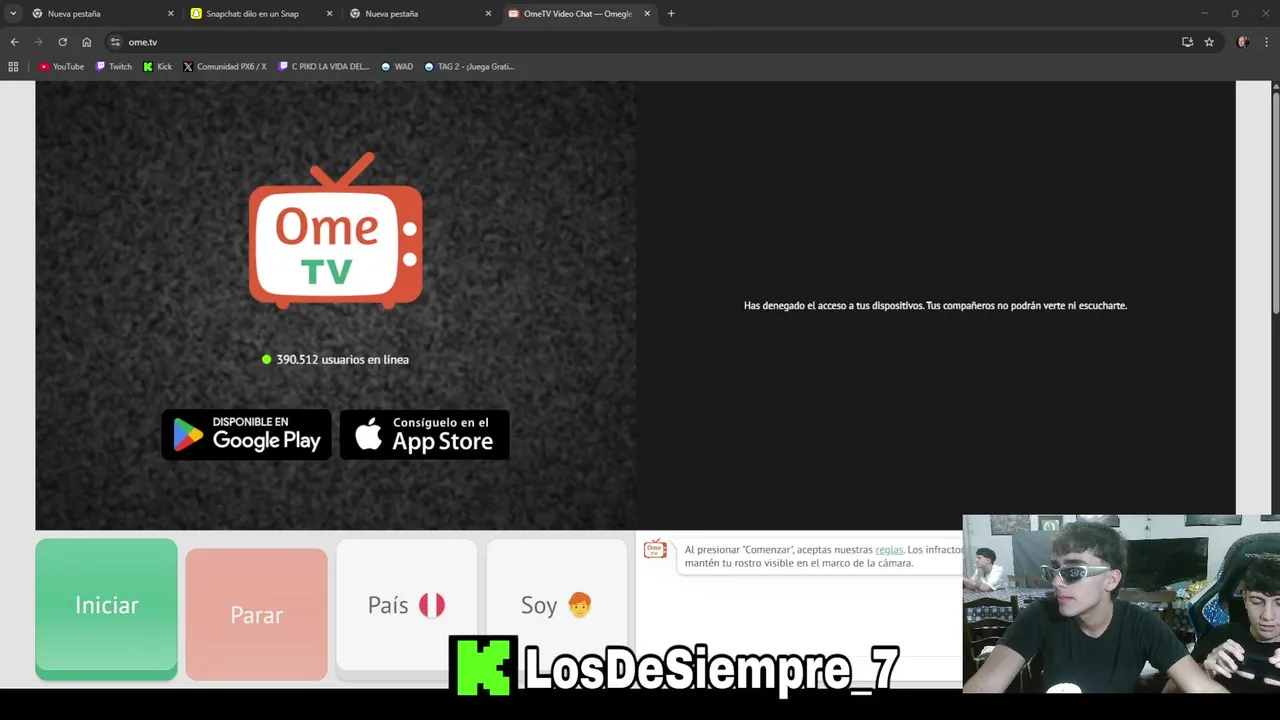The image size is (1280, 720).
Task: Open the apps grid in bookmarks bar
Action: [x=13, y=67]
